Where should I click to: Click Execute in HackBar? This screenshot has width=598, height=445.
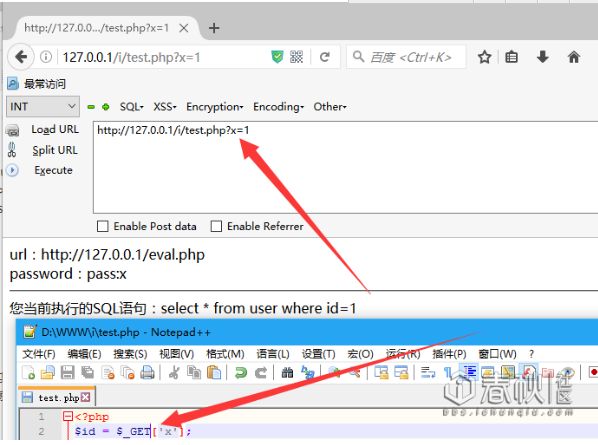pos(53,170)
